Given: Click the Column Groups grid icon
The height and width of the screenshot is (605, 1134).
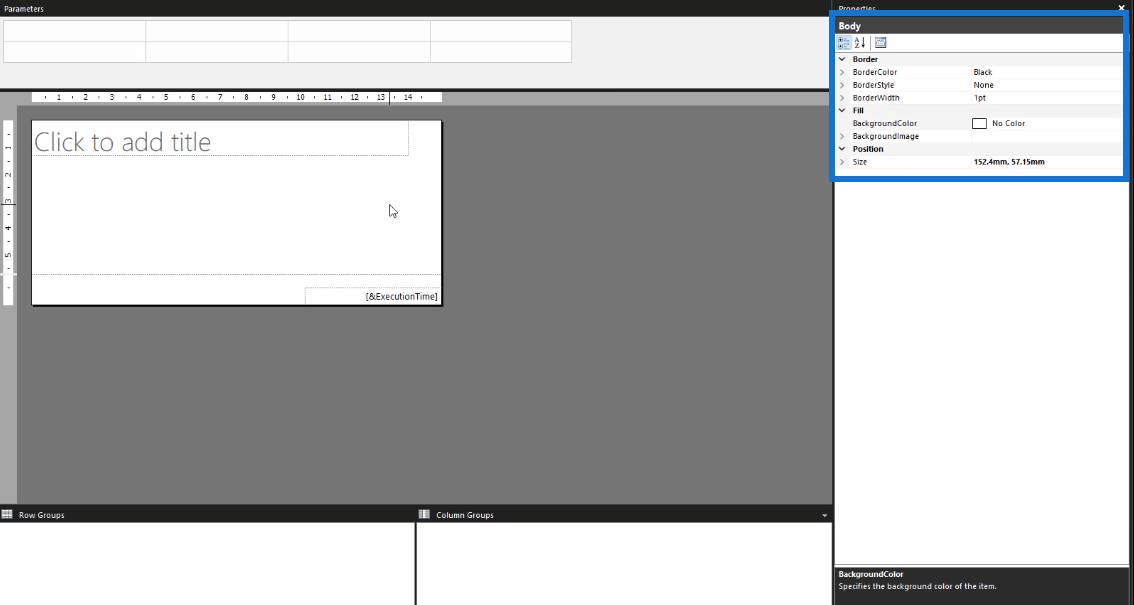Looking at the screenshot, I should (x=425, y=515).
